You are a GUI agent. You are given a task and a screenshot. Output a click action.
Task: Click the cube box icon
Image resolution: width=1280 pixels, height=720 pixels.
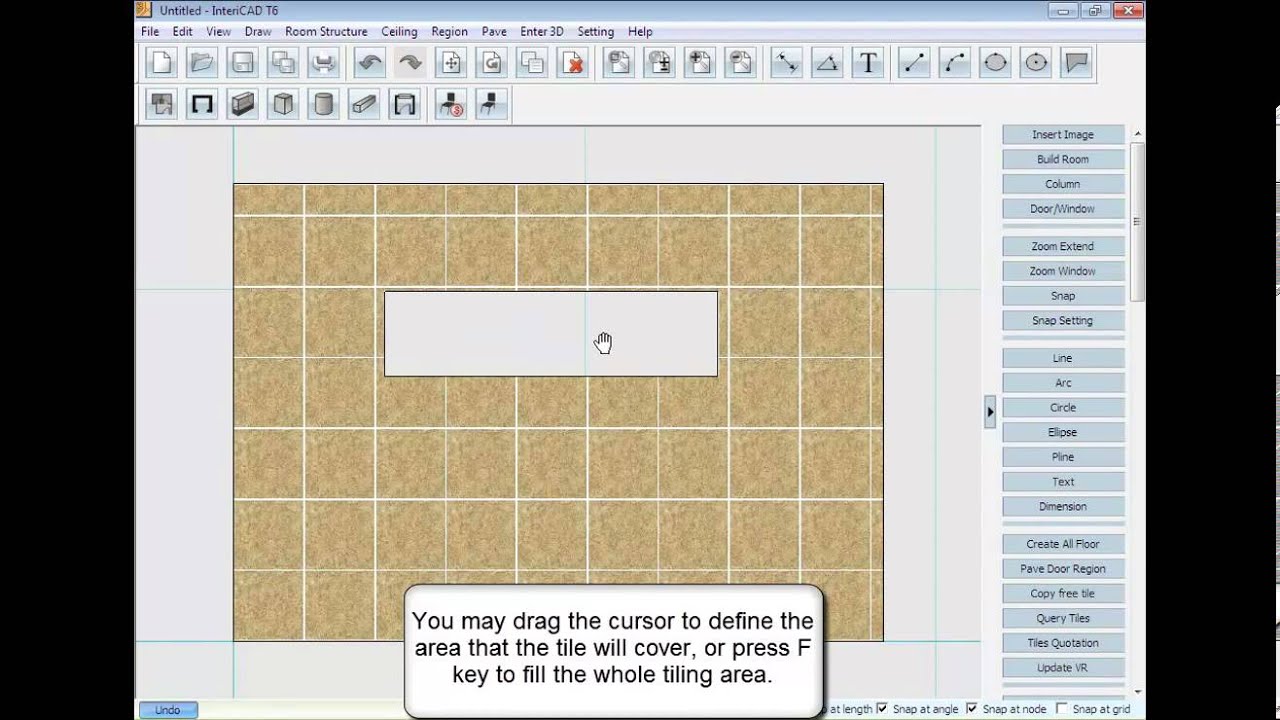click(x=283, y=104)
